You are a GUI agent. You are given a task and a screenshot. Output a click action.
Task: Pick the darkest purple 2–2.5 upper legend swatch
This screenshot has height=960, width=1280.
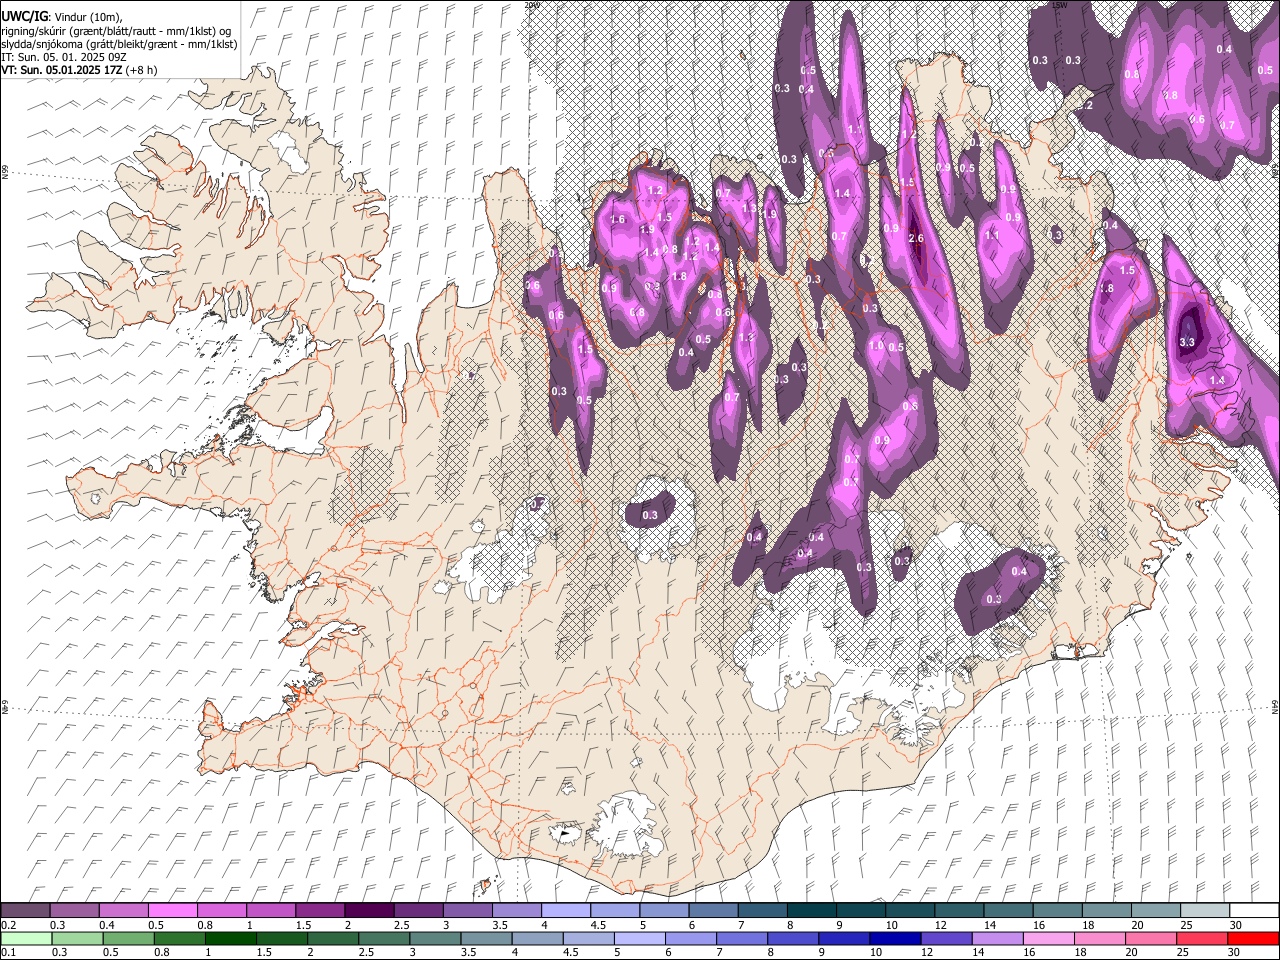(x=368, y=911)
